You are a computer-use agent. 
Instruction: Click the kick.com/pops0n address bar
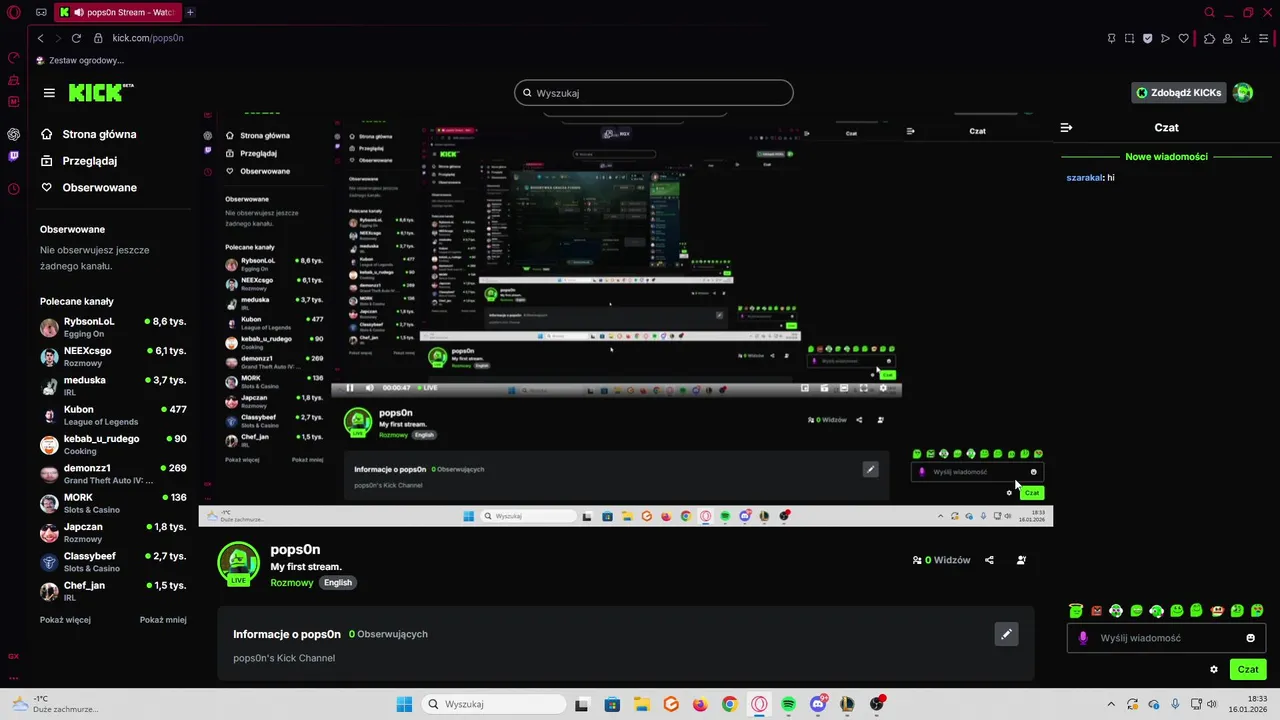click(x=148, y=38)
